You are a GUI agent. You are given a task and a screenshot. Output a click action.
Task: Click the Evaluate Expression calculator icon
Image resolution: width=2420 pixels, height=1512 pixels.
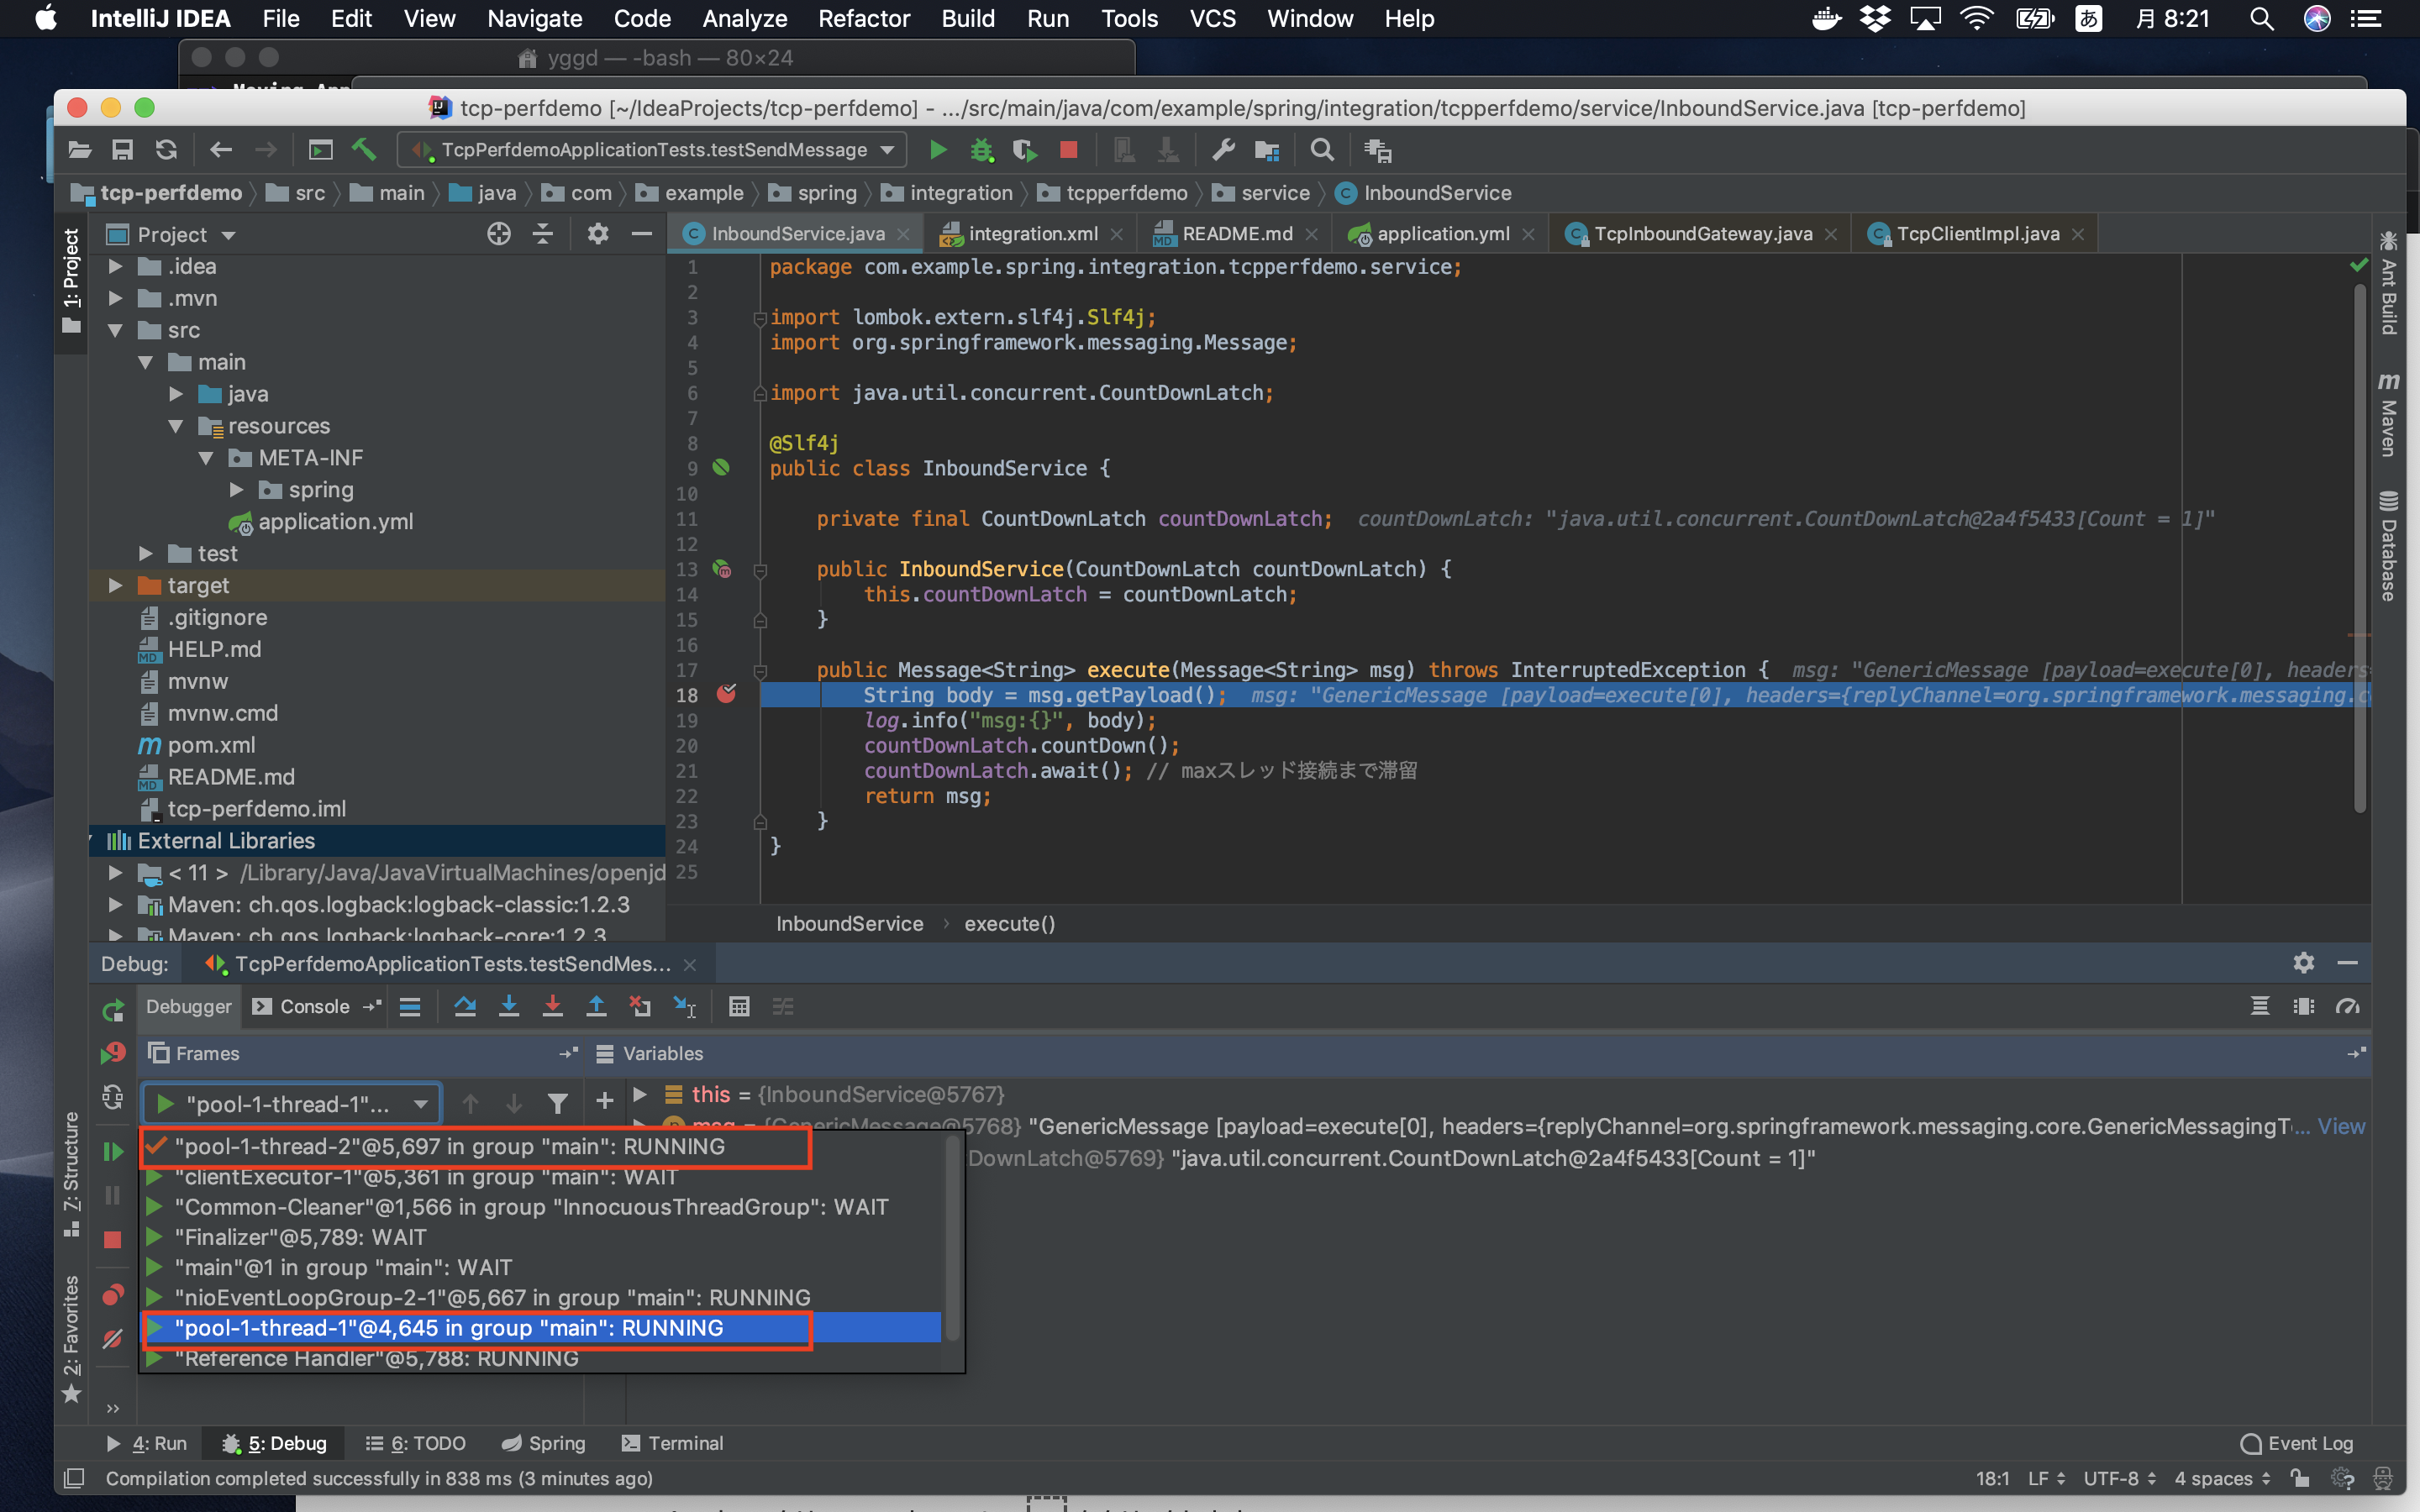pos(739,1007)
